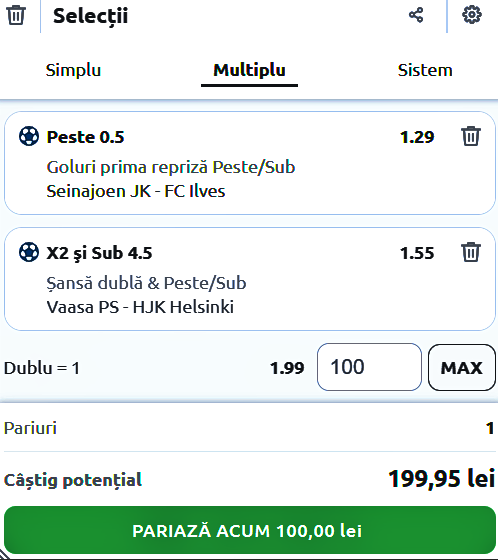Open the Sistem tab
The image size is (498, 560).
point(425,70)
